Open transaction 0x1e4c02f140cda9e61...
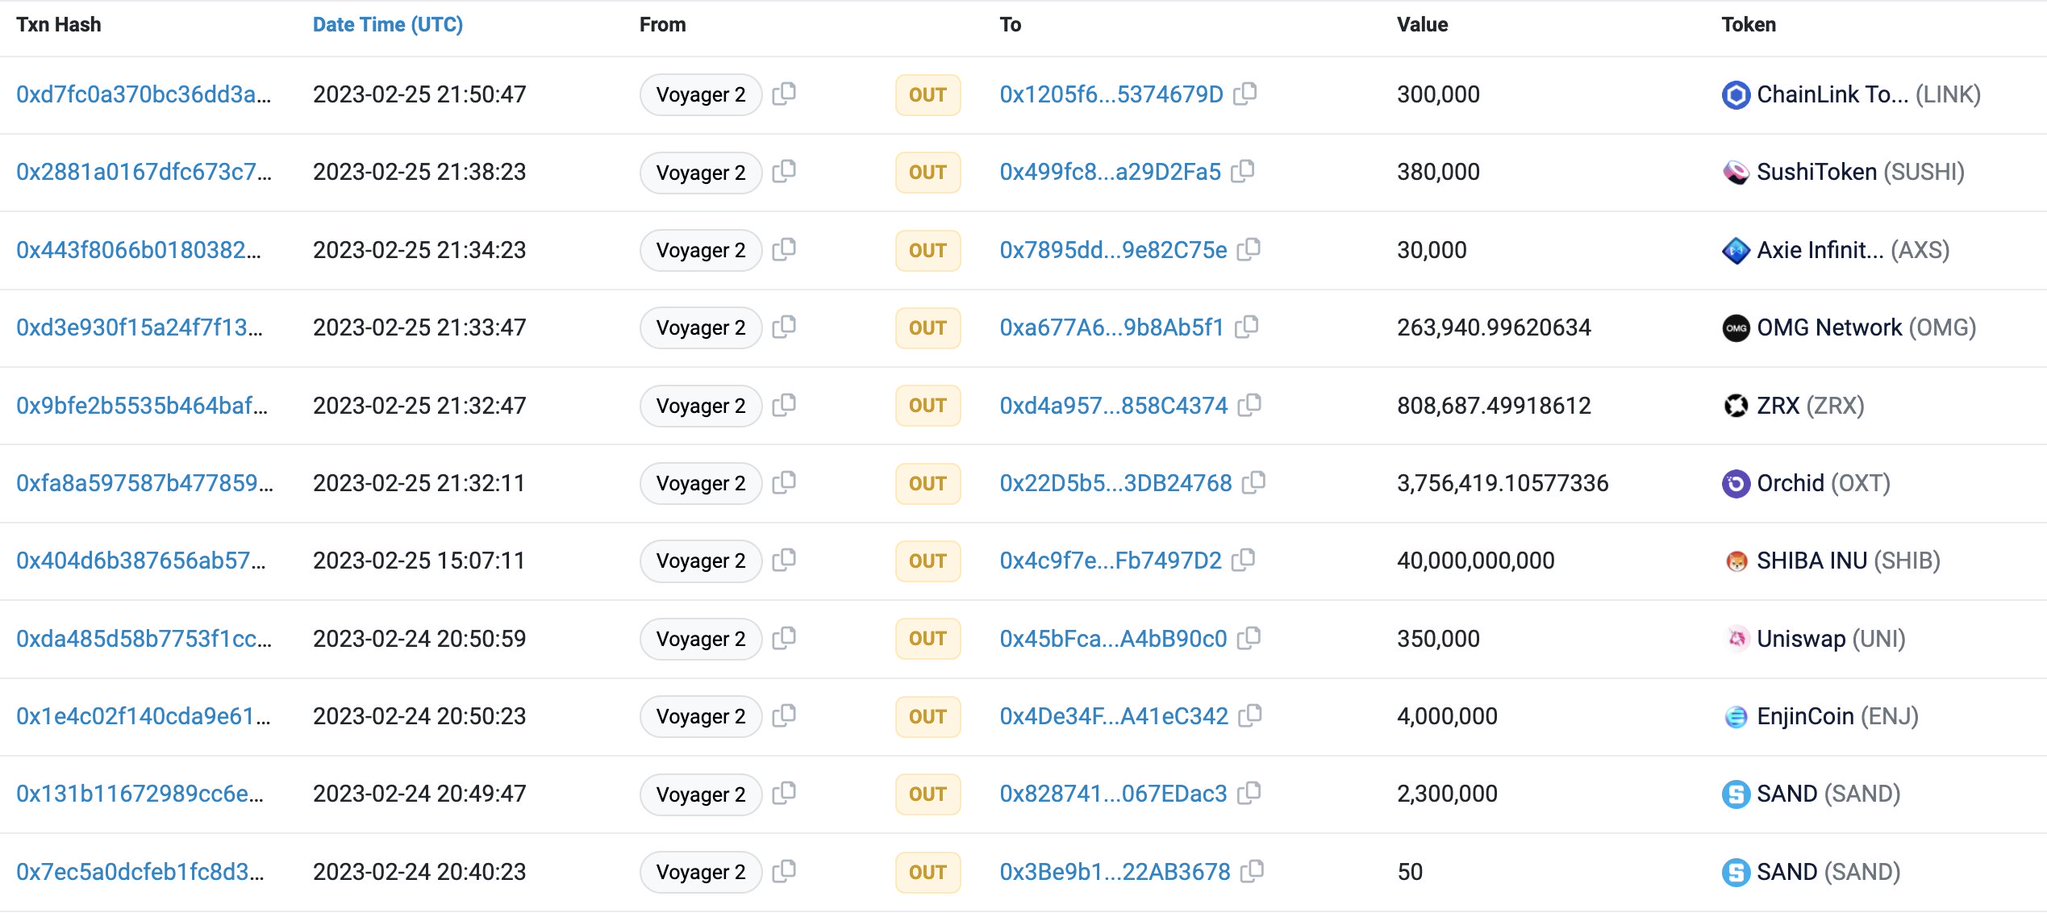The image size is (2047, 913). tap(143, 716)
